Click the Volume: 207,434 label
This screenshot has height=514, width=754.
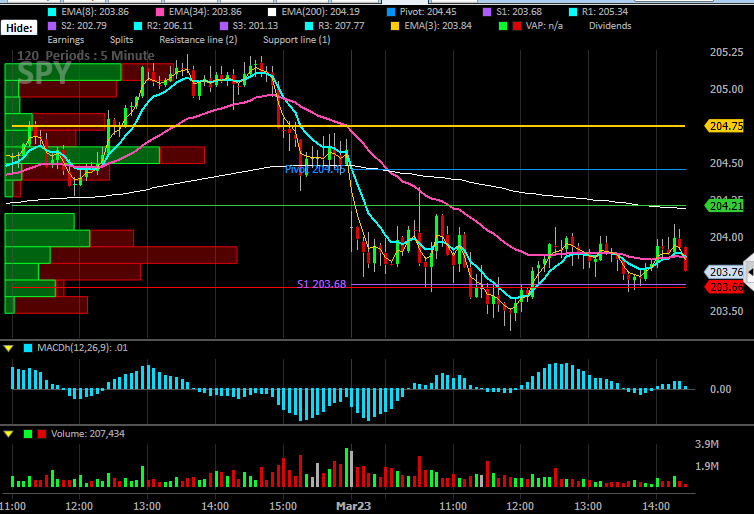click(x=88, y=434)
